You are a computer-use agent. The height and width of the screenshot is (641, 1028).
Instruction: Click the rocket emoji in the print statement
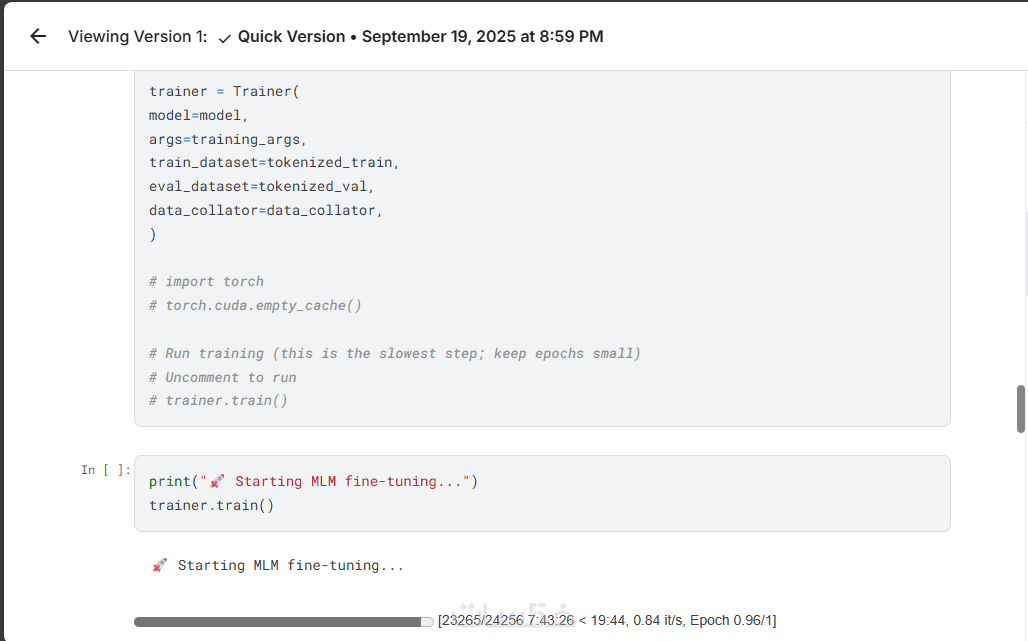click(x=217, y=482)
